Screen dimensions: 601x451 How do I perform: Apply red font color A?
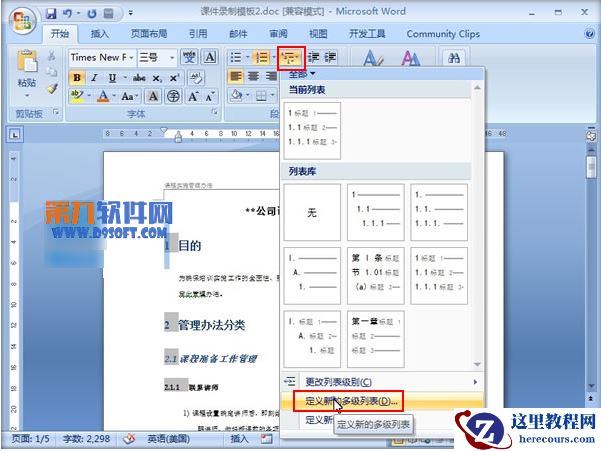[102, 95]
